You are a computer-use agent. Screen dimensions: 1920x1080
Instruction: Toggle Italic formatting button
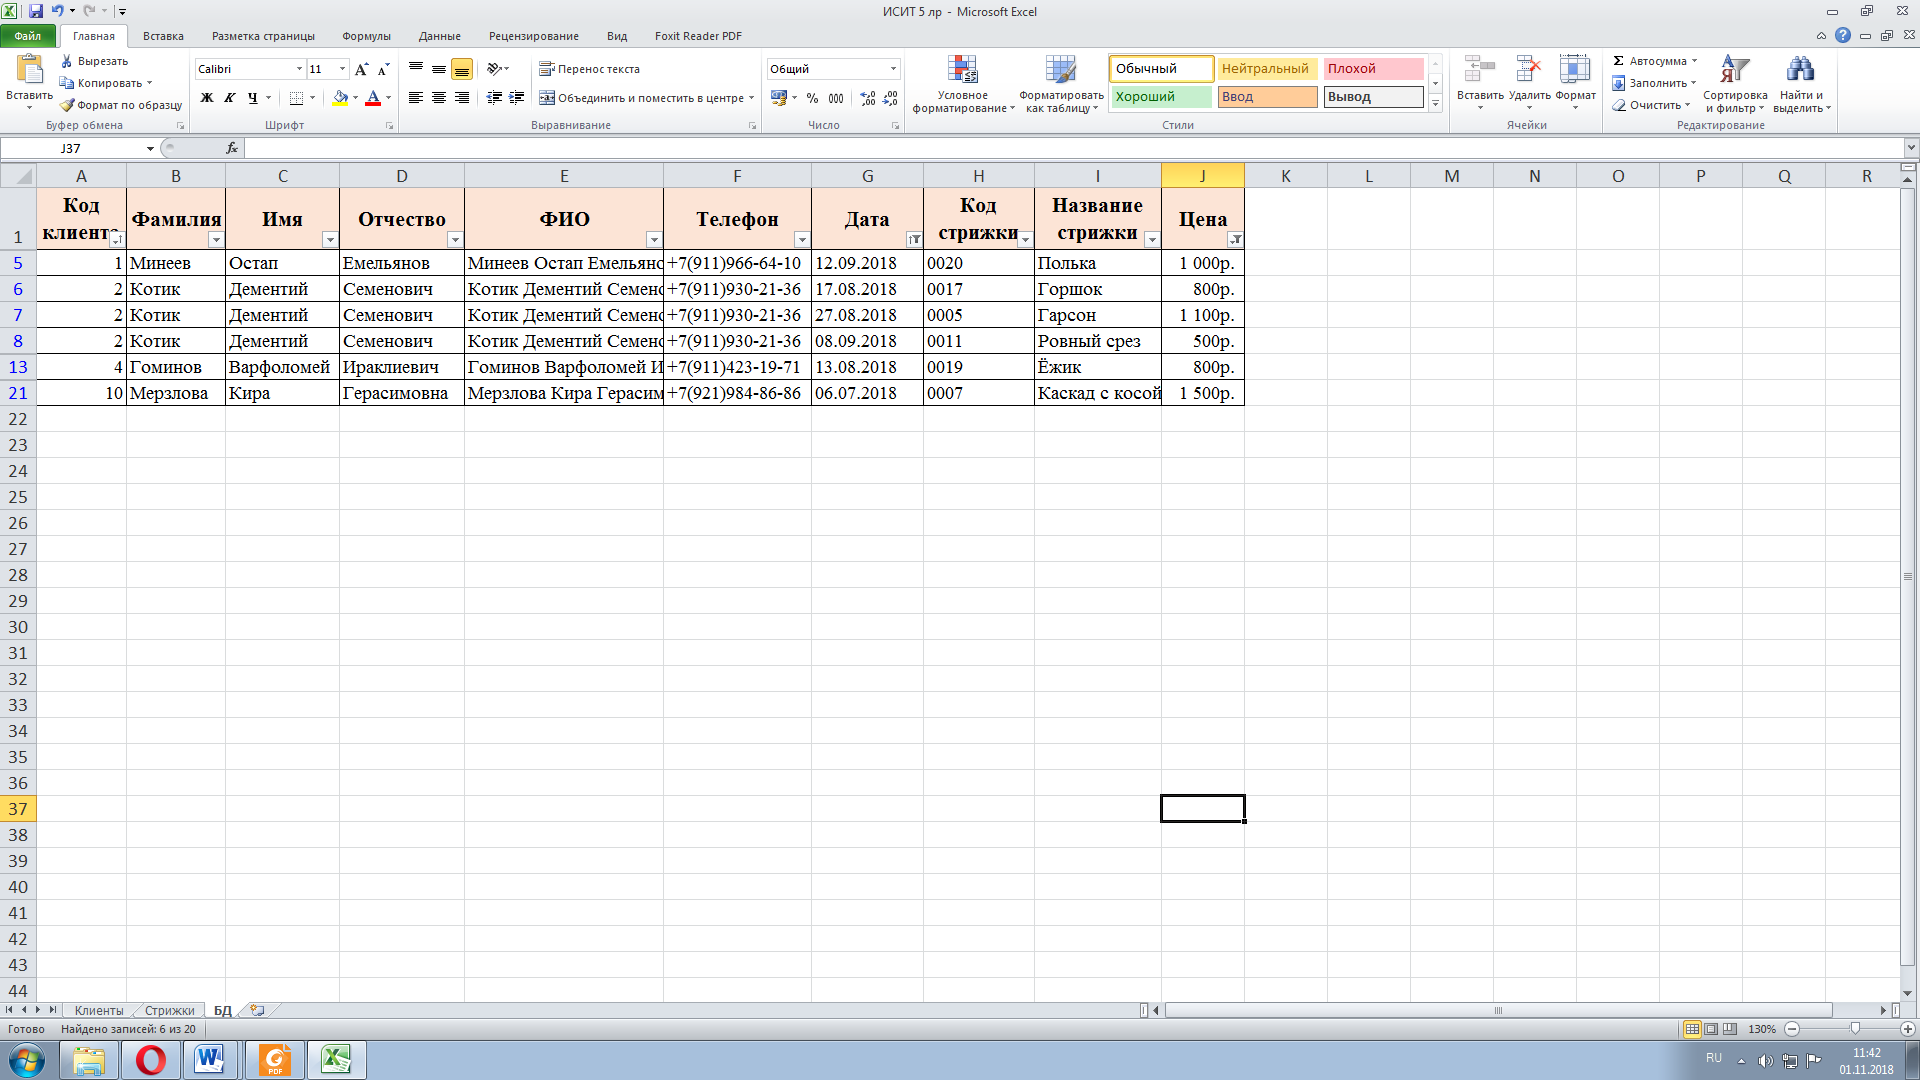[x=230, y=98]
